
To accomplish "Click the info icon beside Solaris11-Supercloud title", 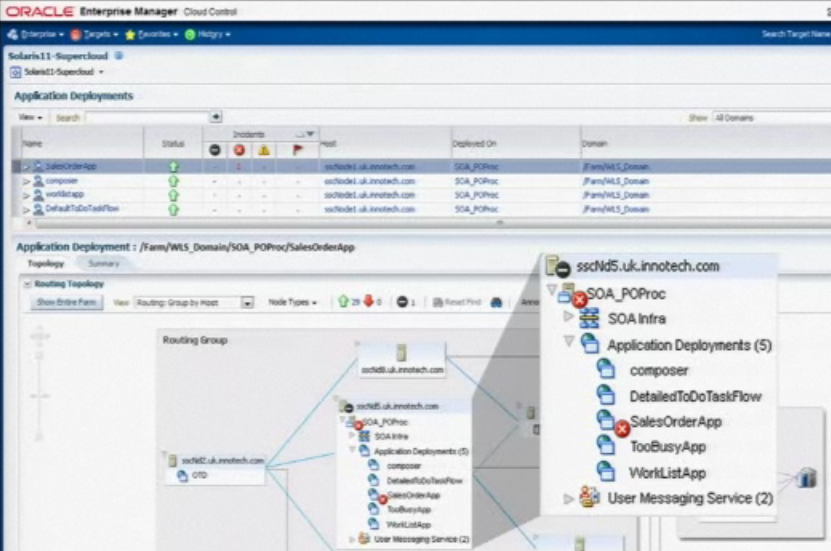I will tap(119, 56).
